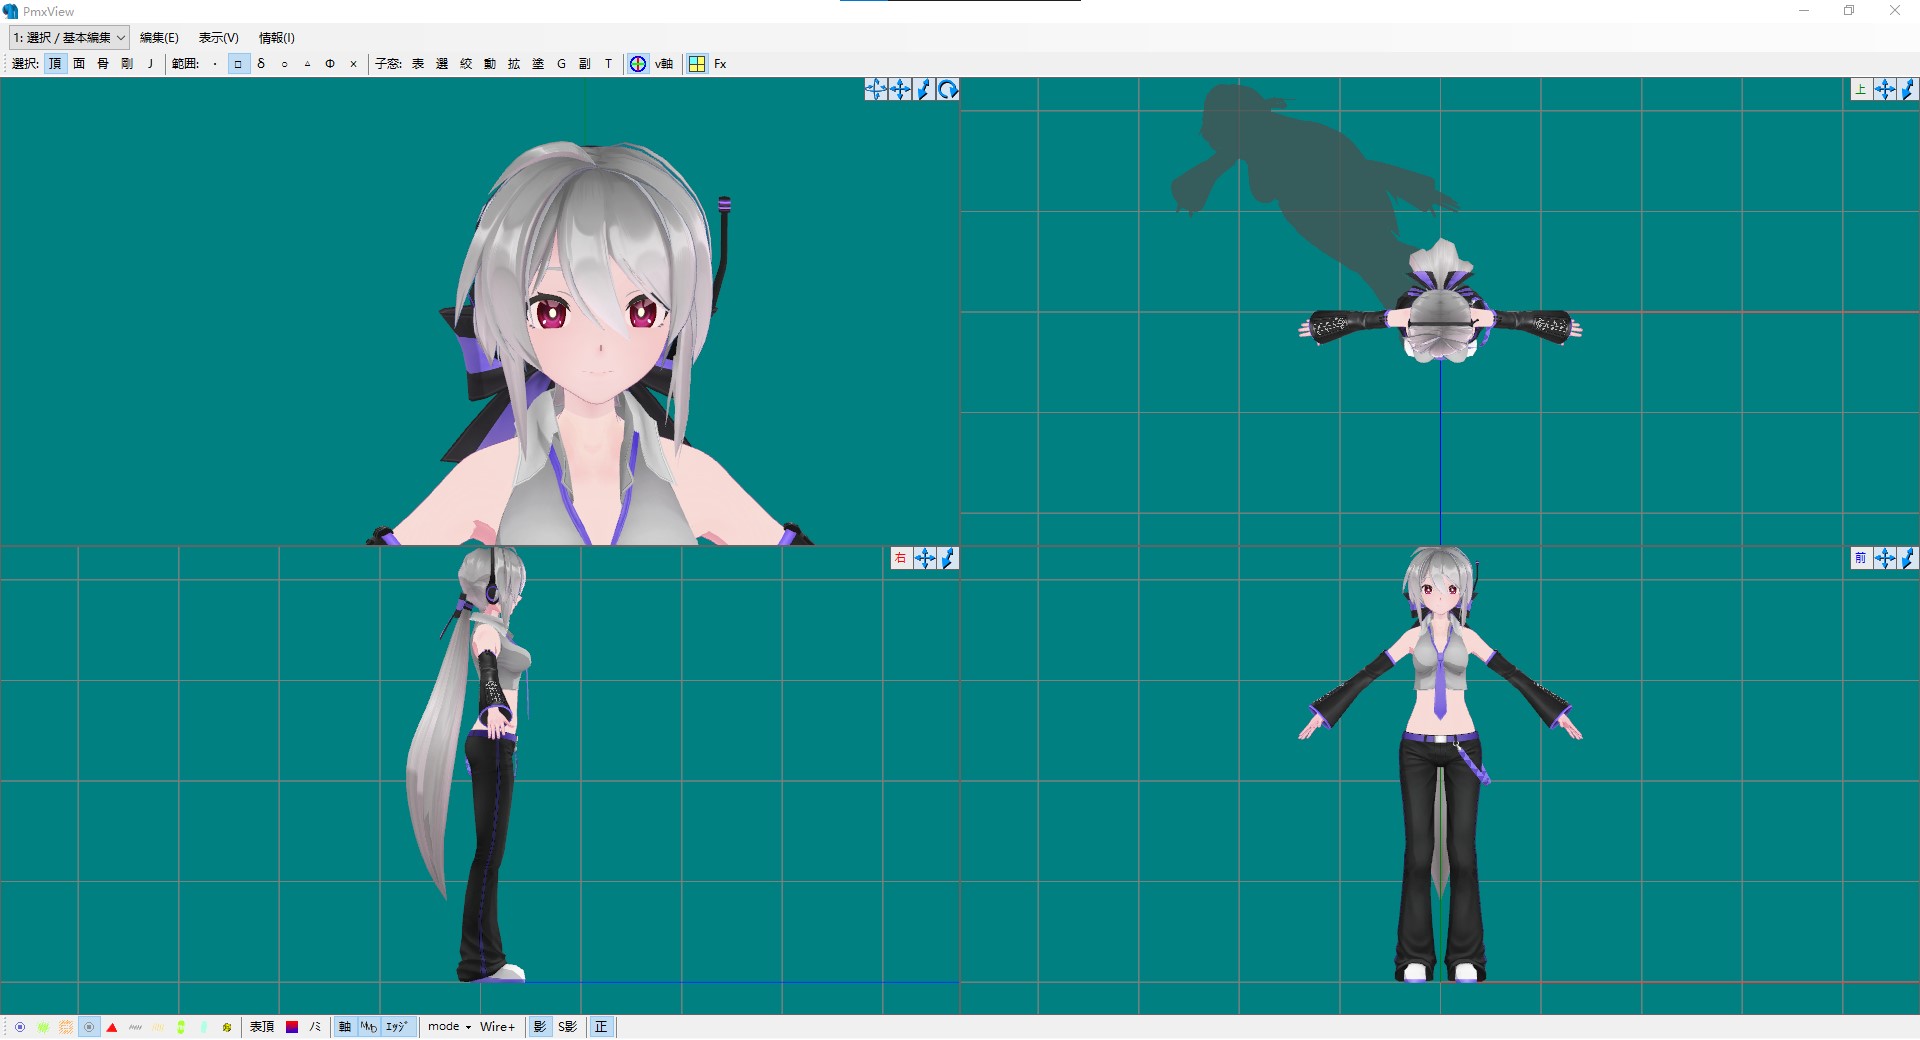This screenshot has width=1920, height=1040.
Task: Open the 選択/基本編集 editing mode dropdown
Action: pyautogui.click(x=66, y=37)
